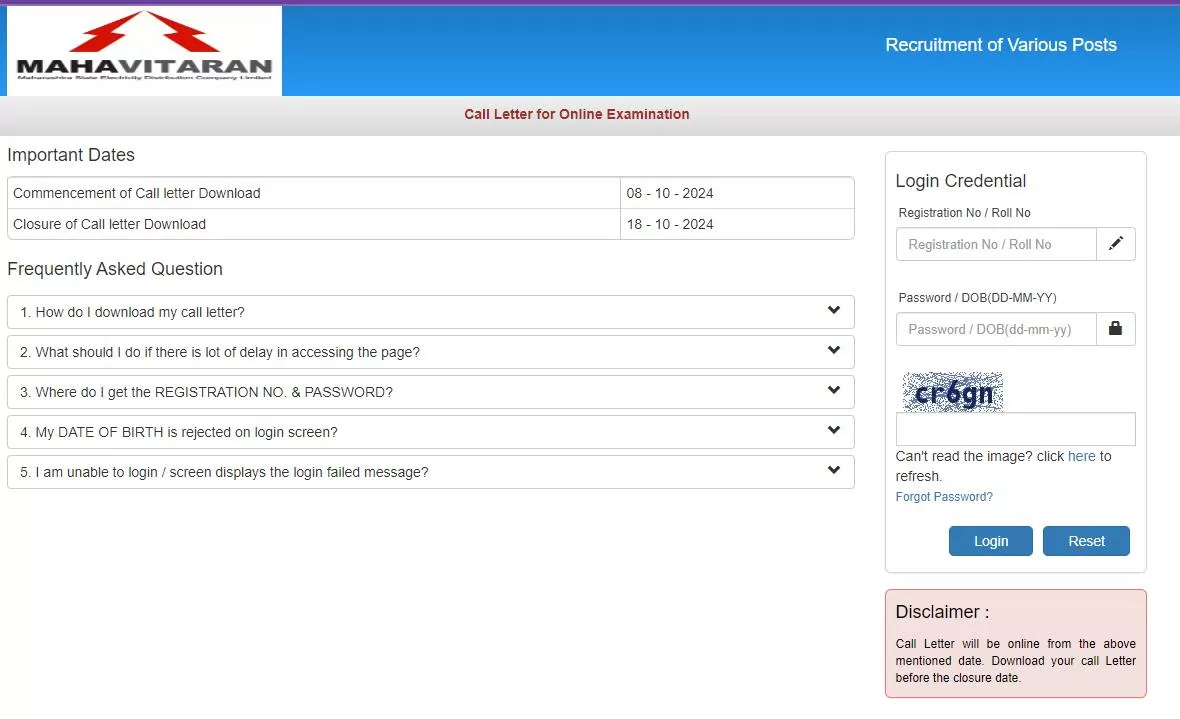Open the Forgot Password? link

944,497
